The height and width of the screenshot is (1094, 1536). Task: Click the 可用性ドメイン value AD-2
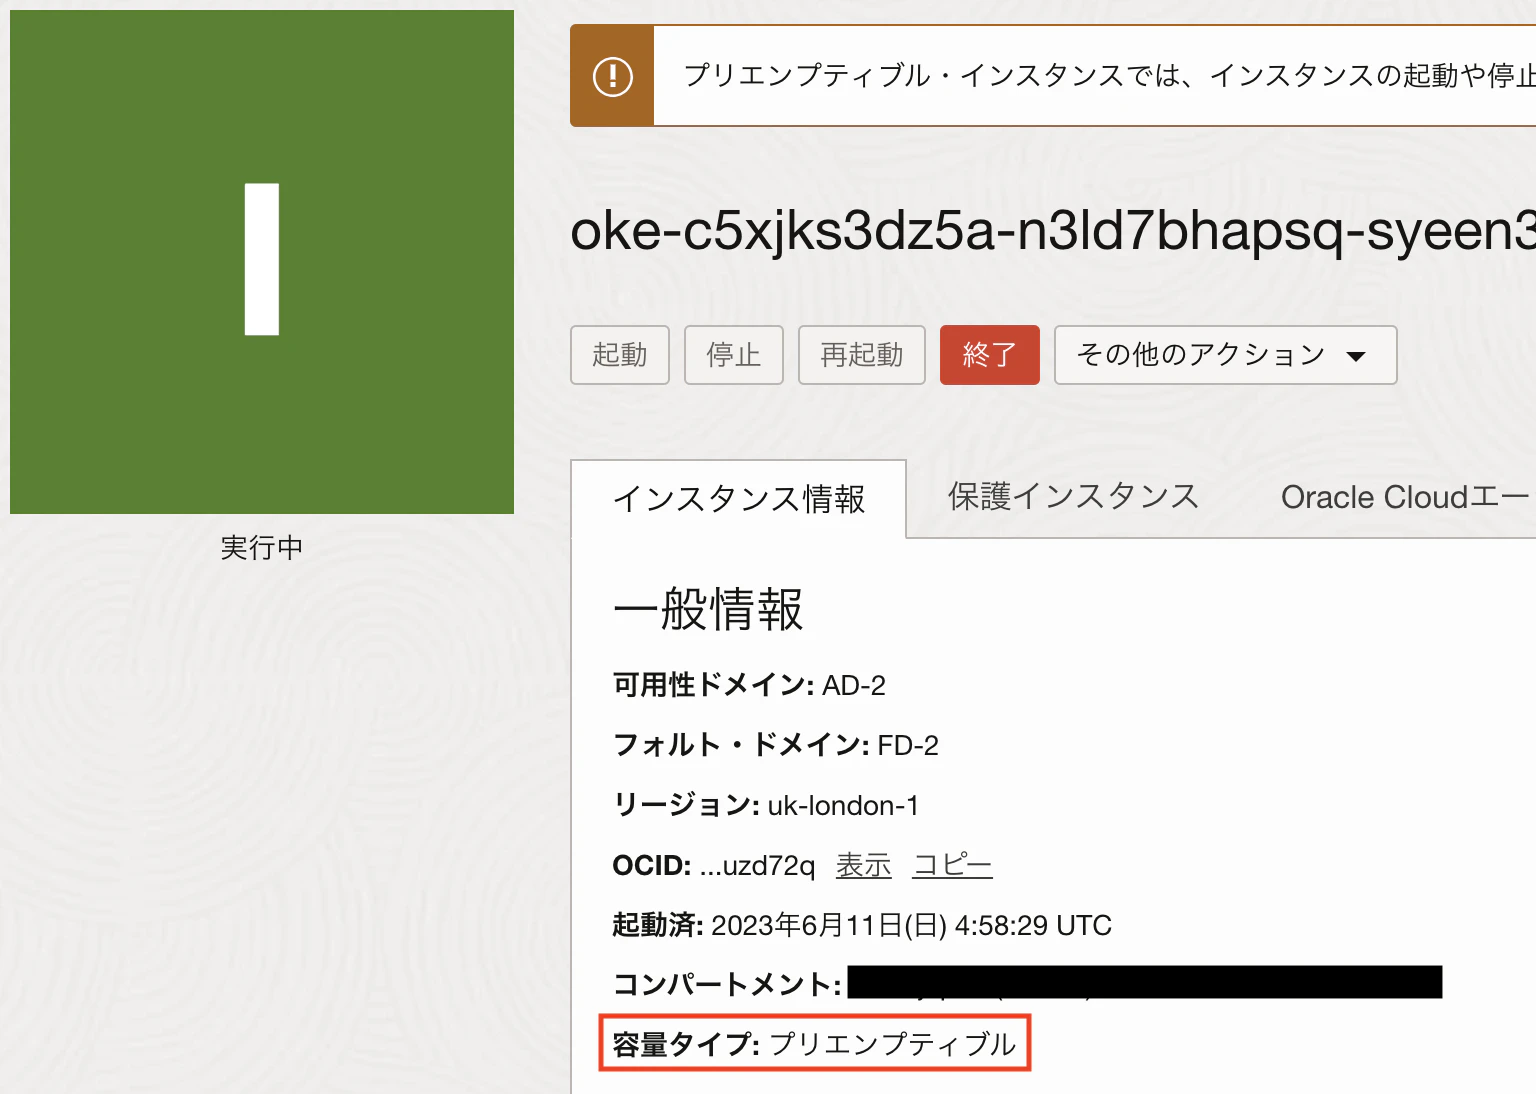coord(854,685)
